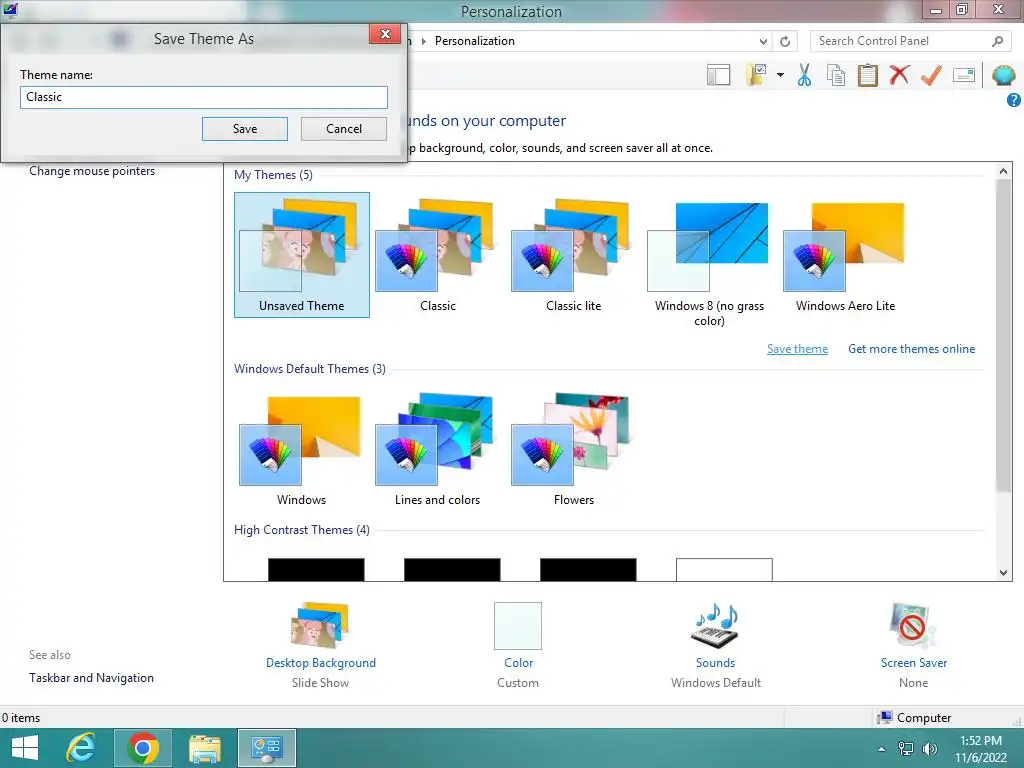The width and height of the screenshot is (1024, 768).
Task: Click the Control Panel taskbar icon
Action: (x=266, y=748)
